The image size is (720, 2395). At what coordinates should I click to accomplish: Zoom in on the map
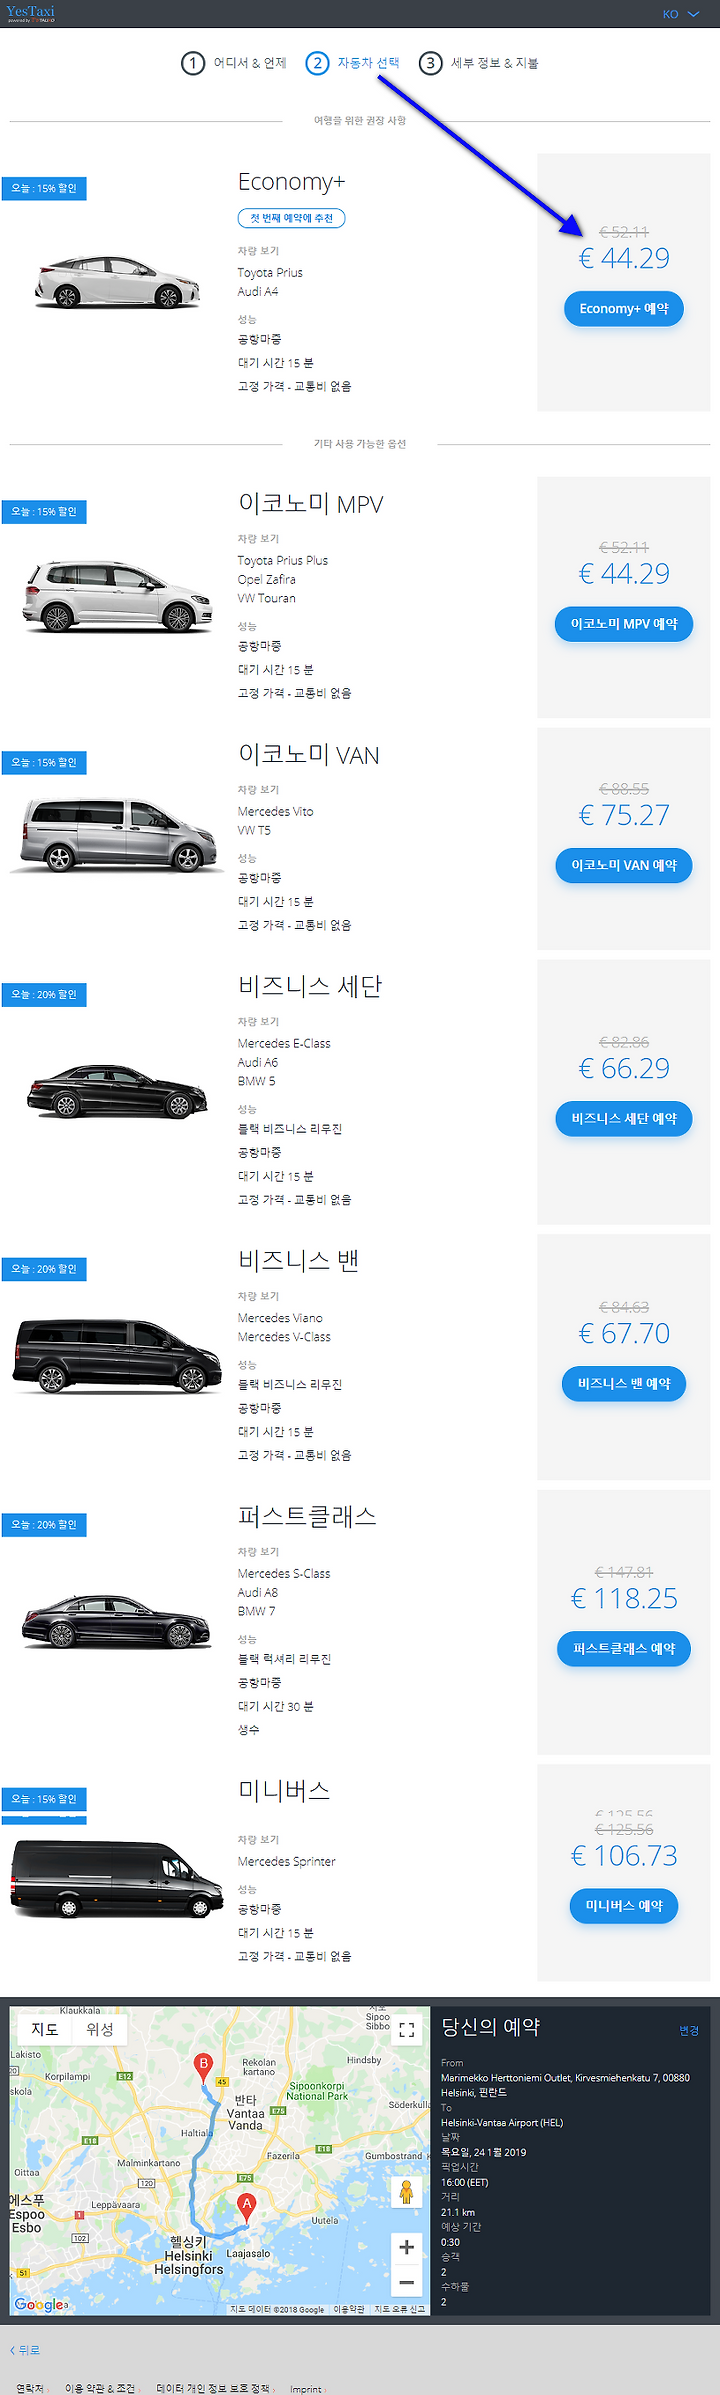click(406, 2247)
